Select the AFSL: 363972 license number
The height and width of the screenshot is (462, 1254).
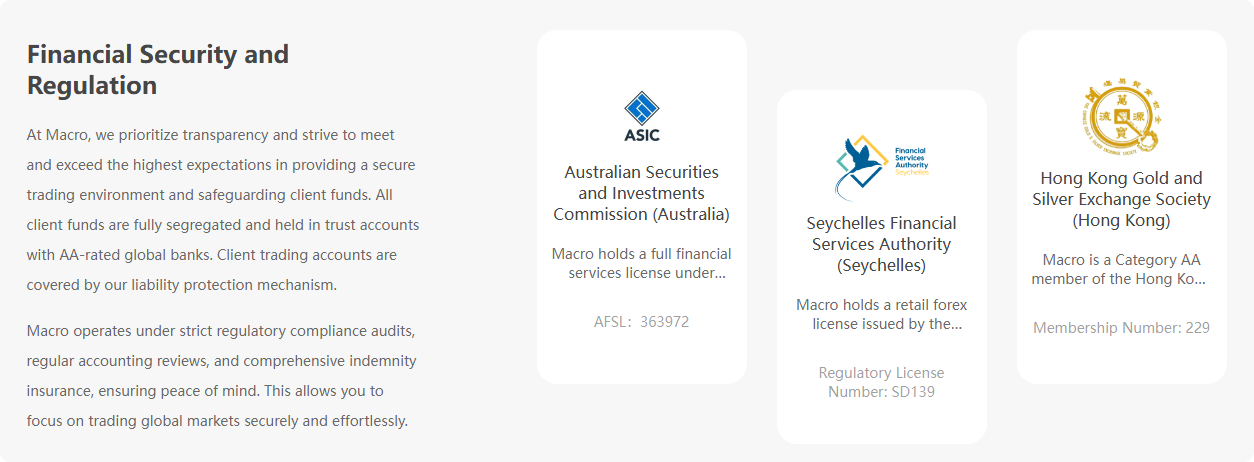(642, 322)
